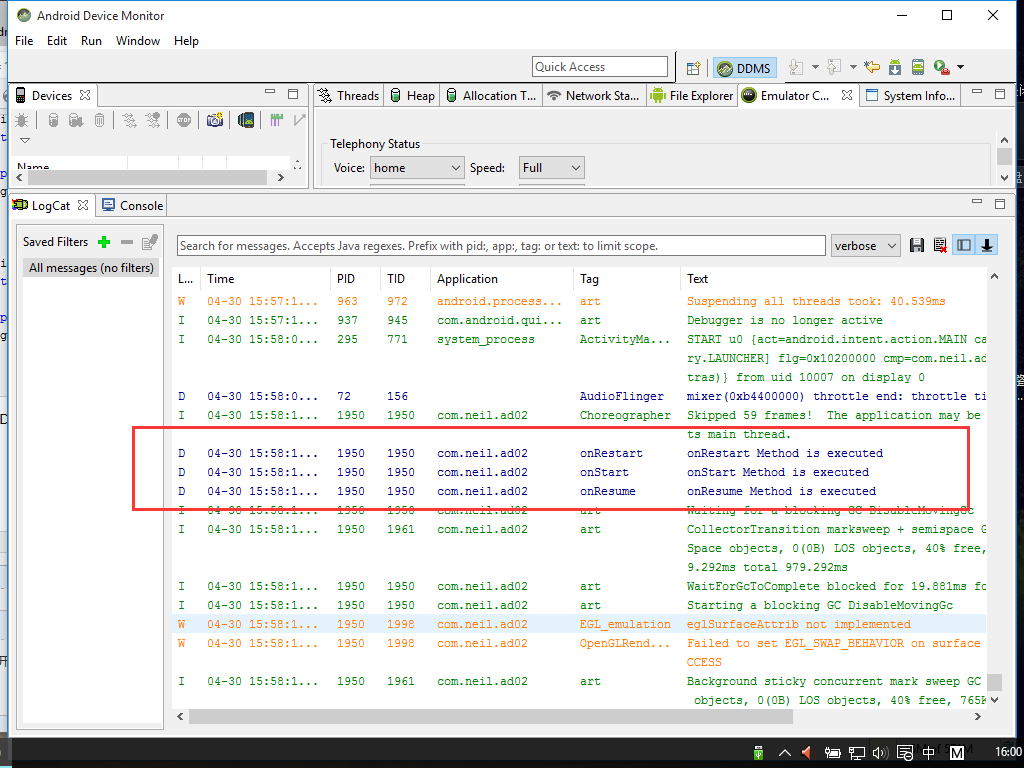Open the Voice telephony status dropdown
This screenshot has width=1024, height=768.
click(417, 168)
